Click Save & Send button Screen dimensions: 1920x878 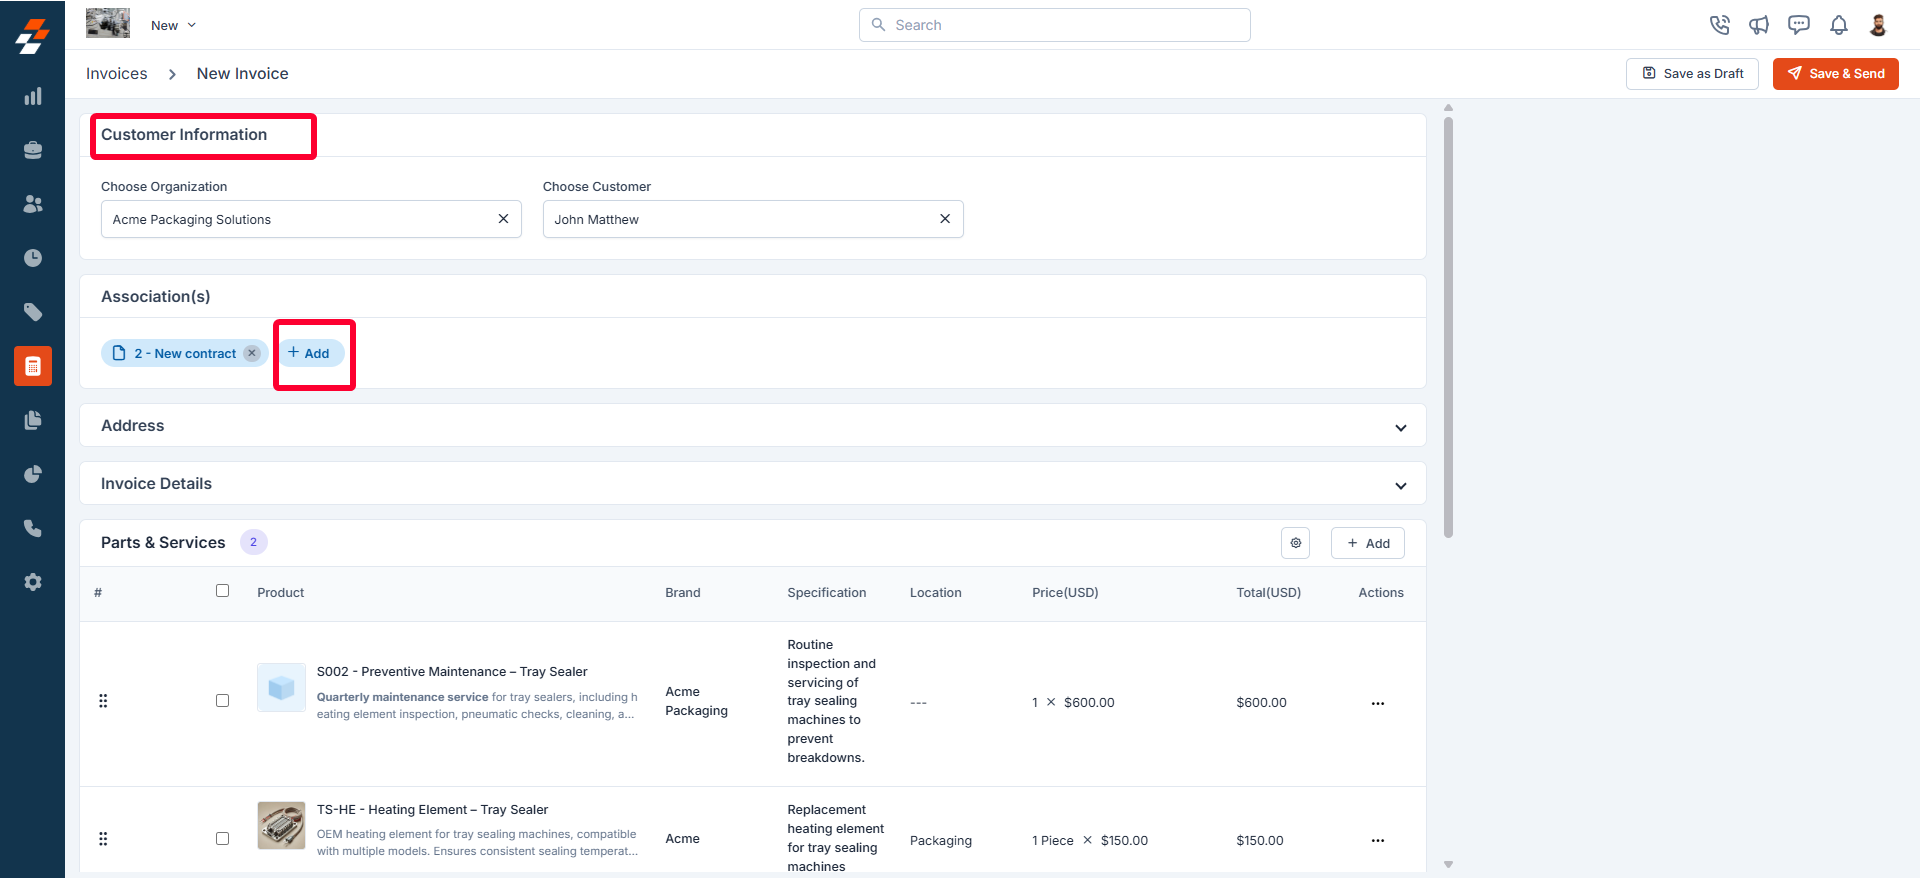click(1836, 74)
